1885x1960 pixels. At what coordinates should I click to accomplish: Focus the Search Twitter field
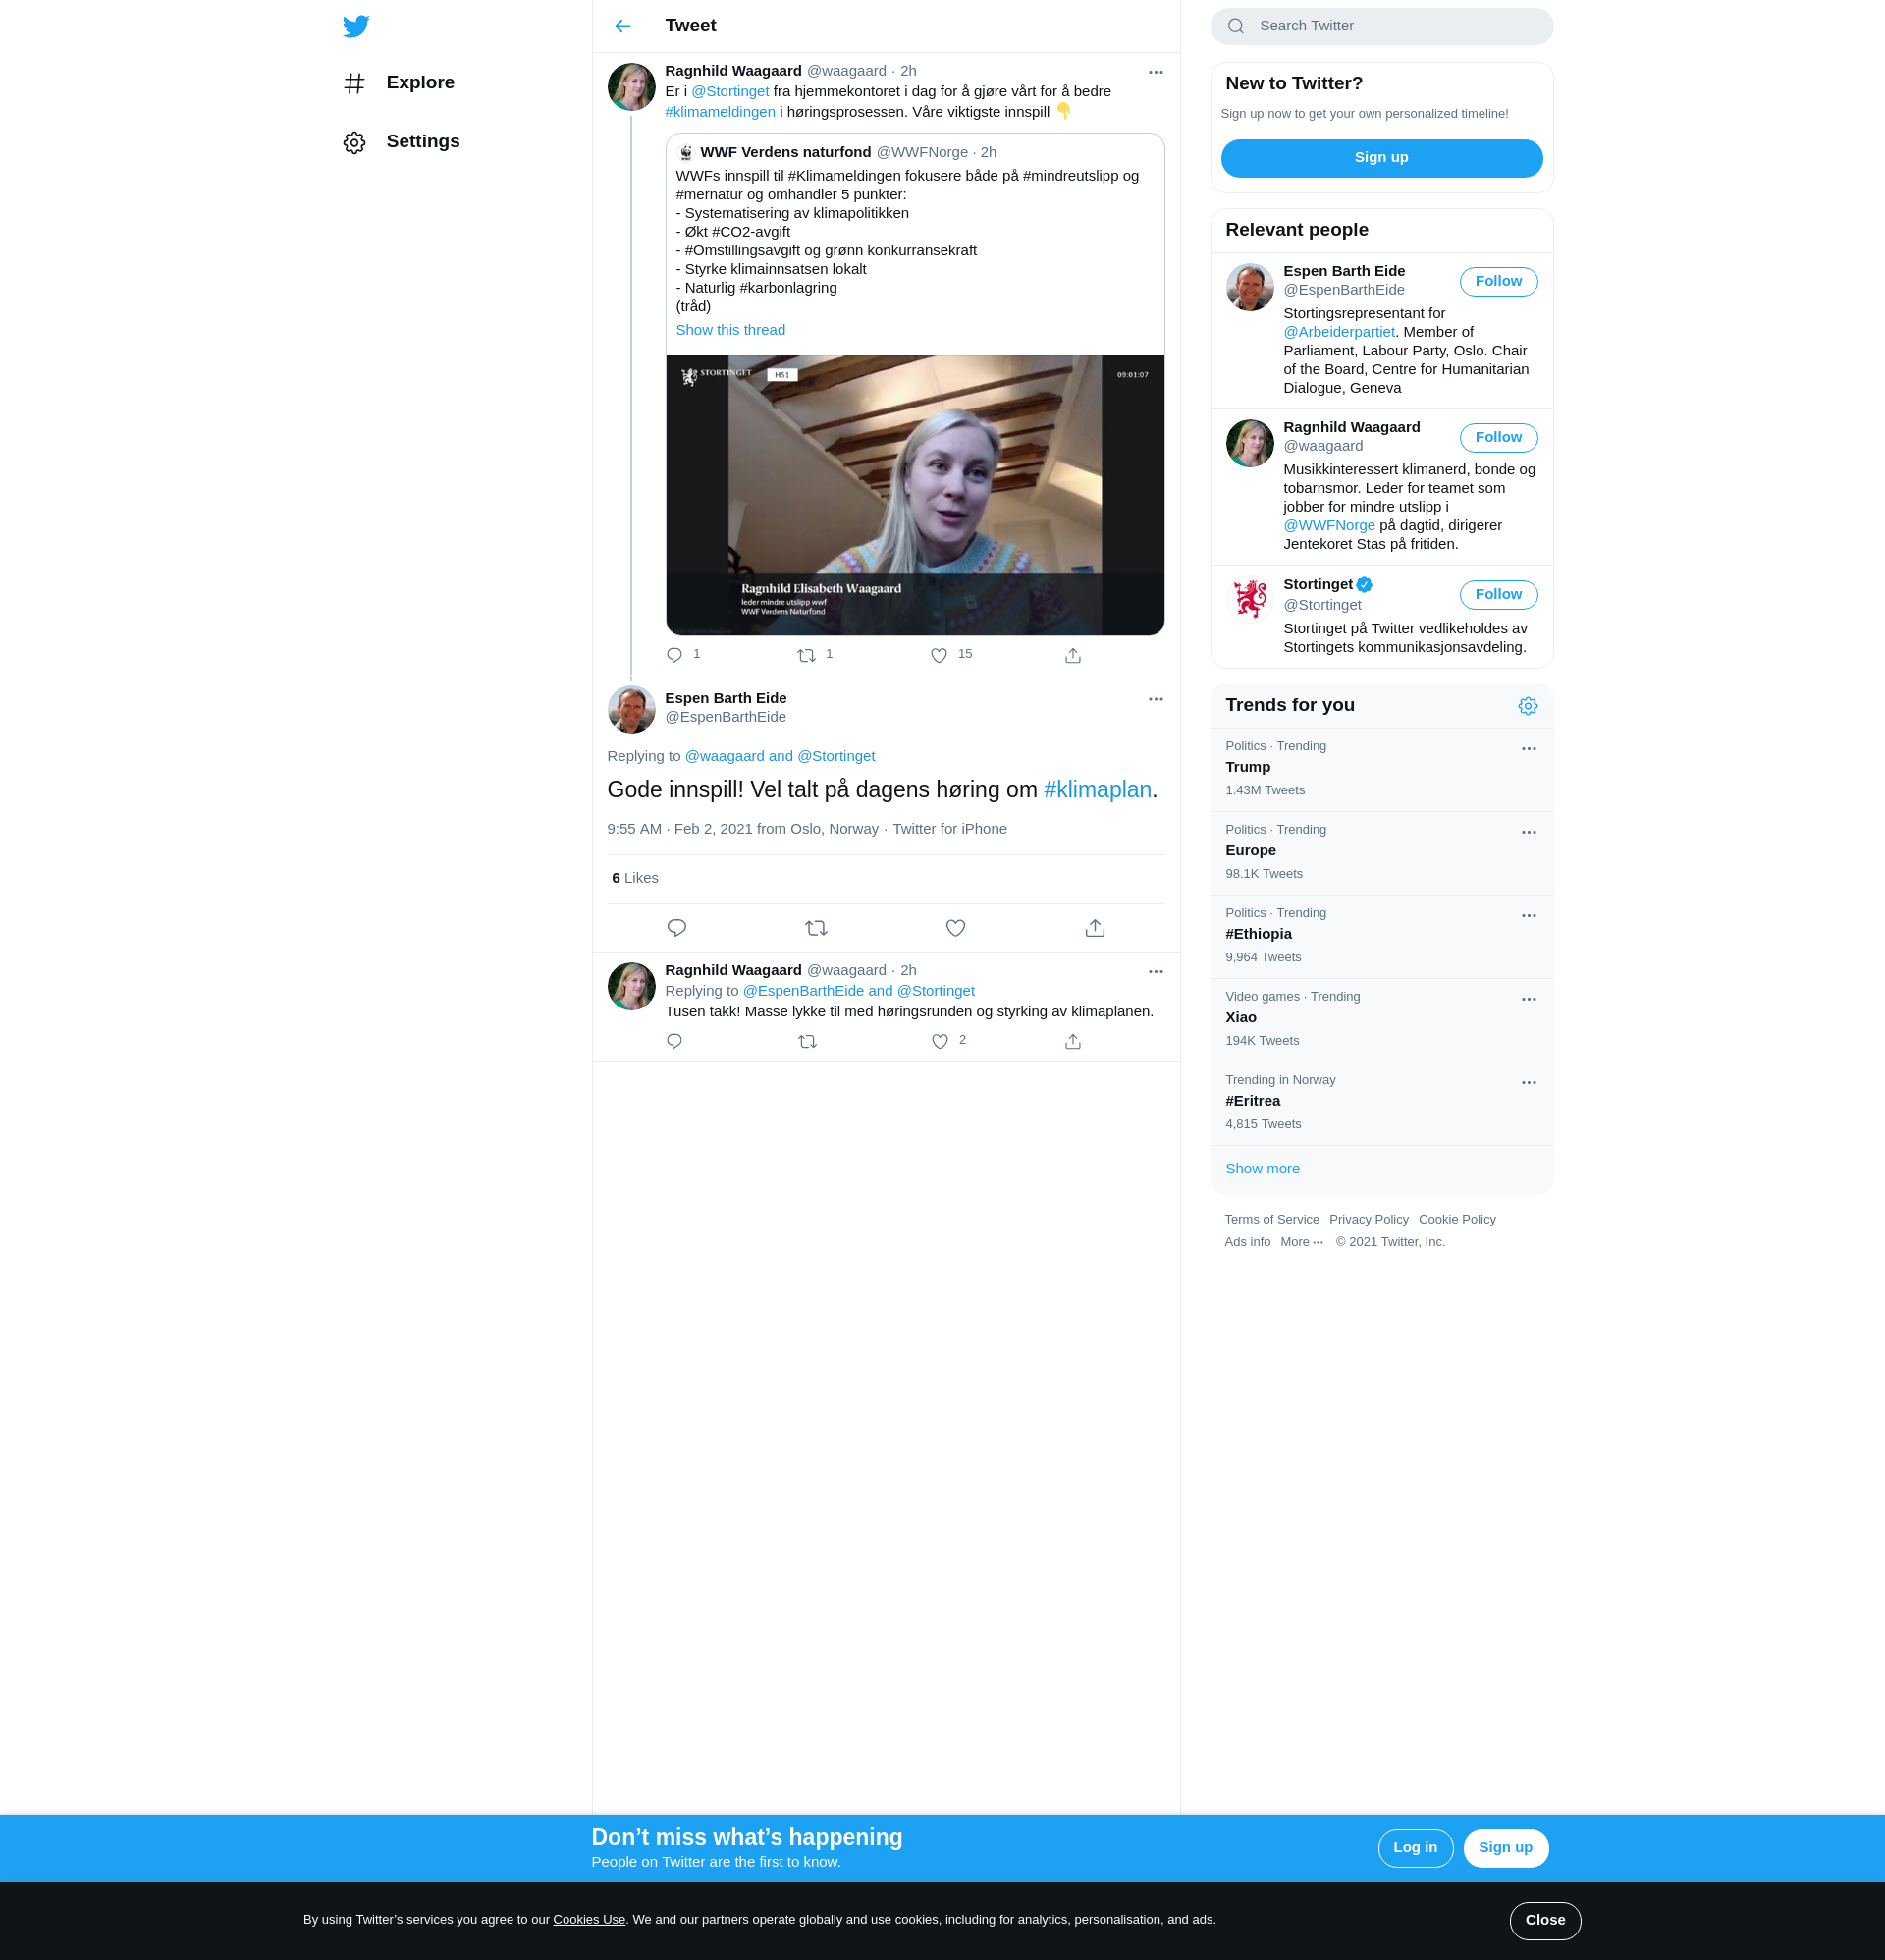[x=1395, y=26]
